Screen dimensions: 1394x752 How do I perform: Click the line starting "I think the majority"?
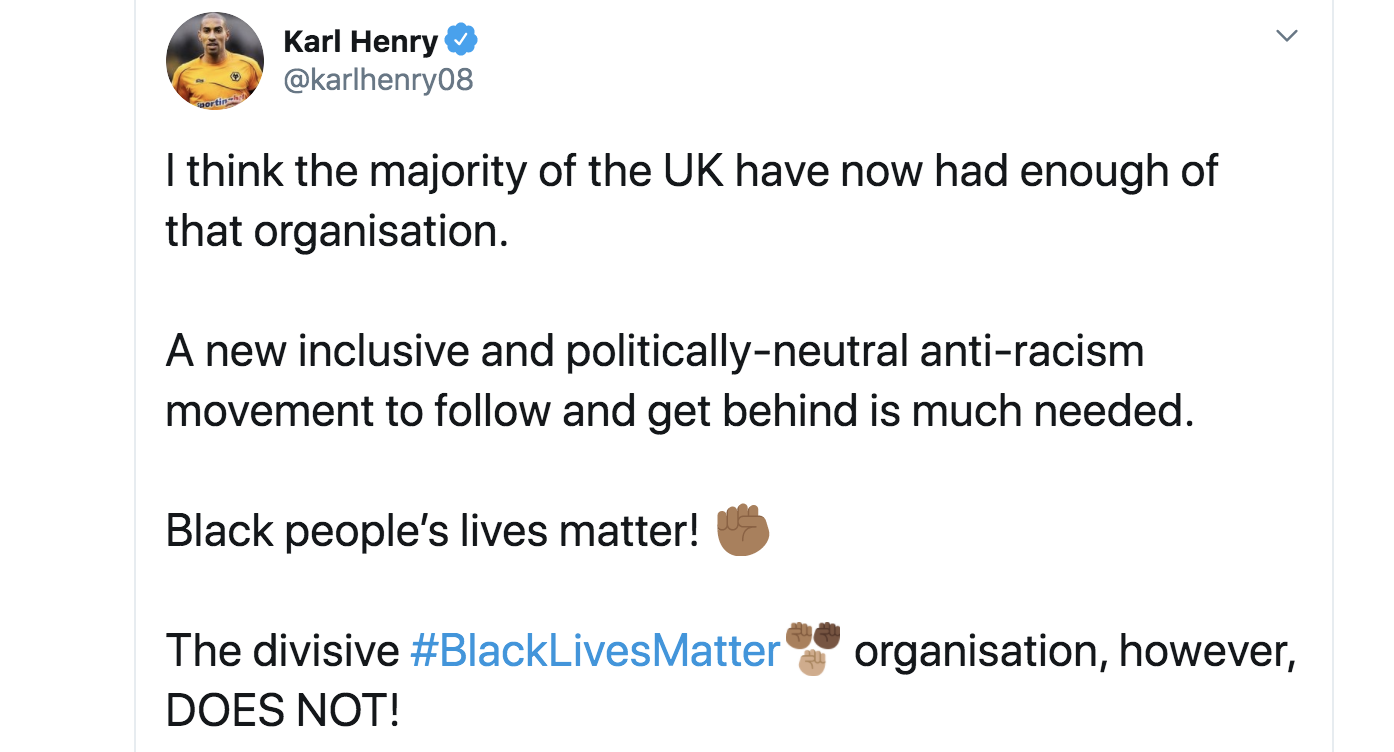[690, 171]
